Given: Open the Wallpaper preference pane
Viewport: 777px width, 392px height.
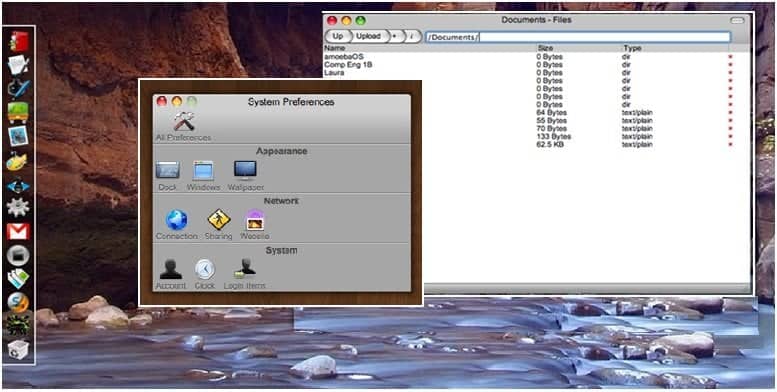Looking at the screenshot, I should point(245,176).
